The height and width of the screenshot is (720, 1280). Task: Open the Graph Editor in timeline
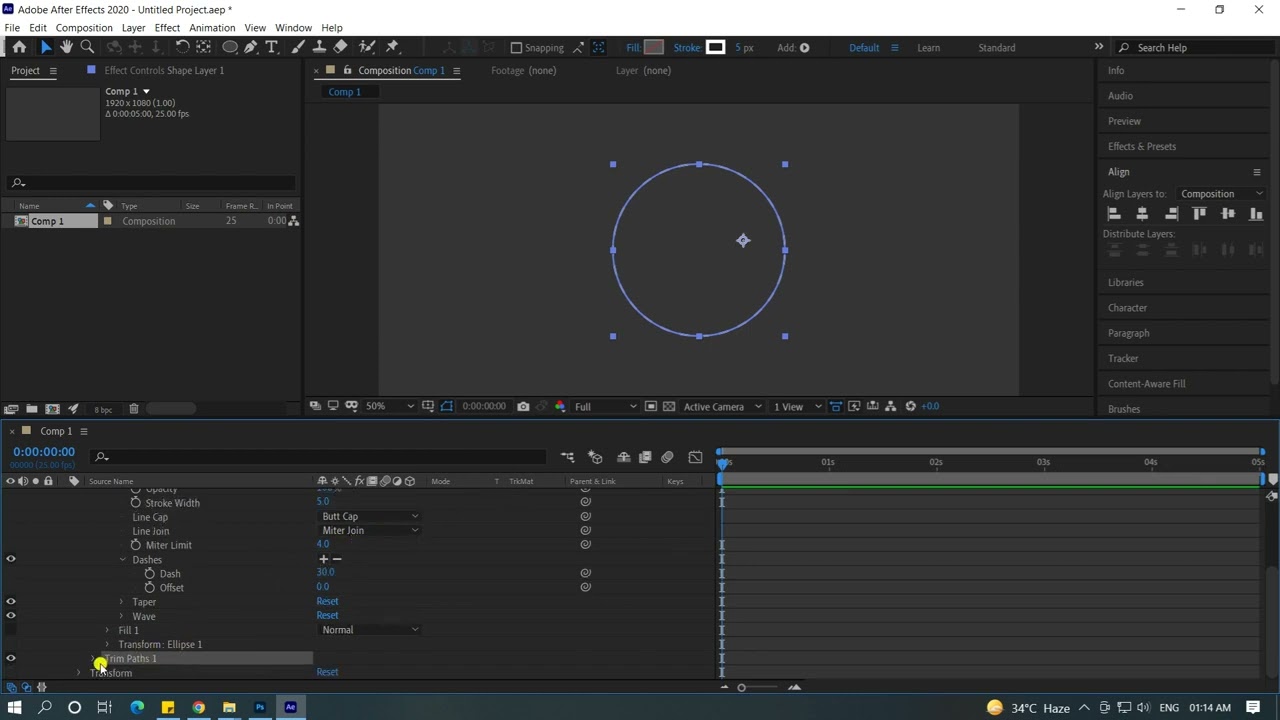695,457
